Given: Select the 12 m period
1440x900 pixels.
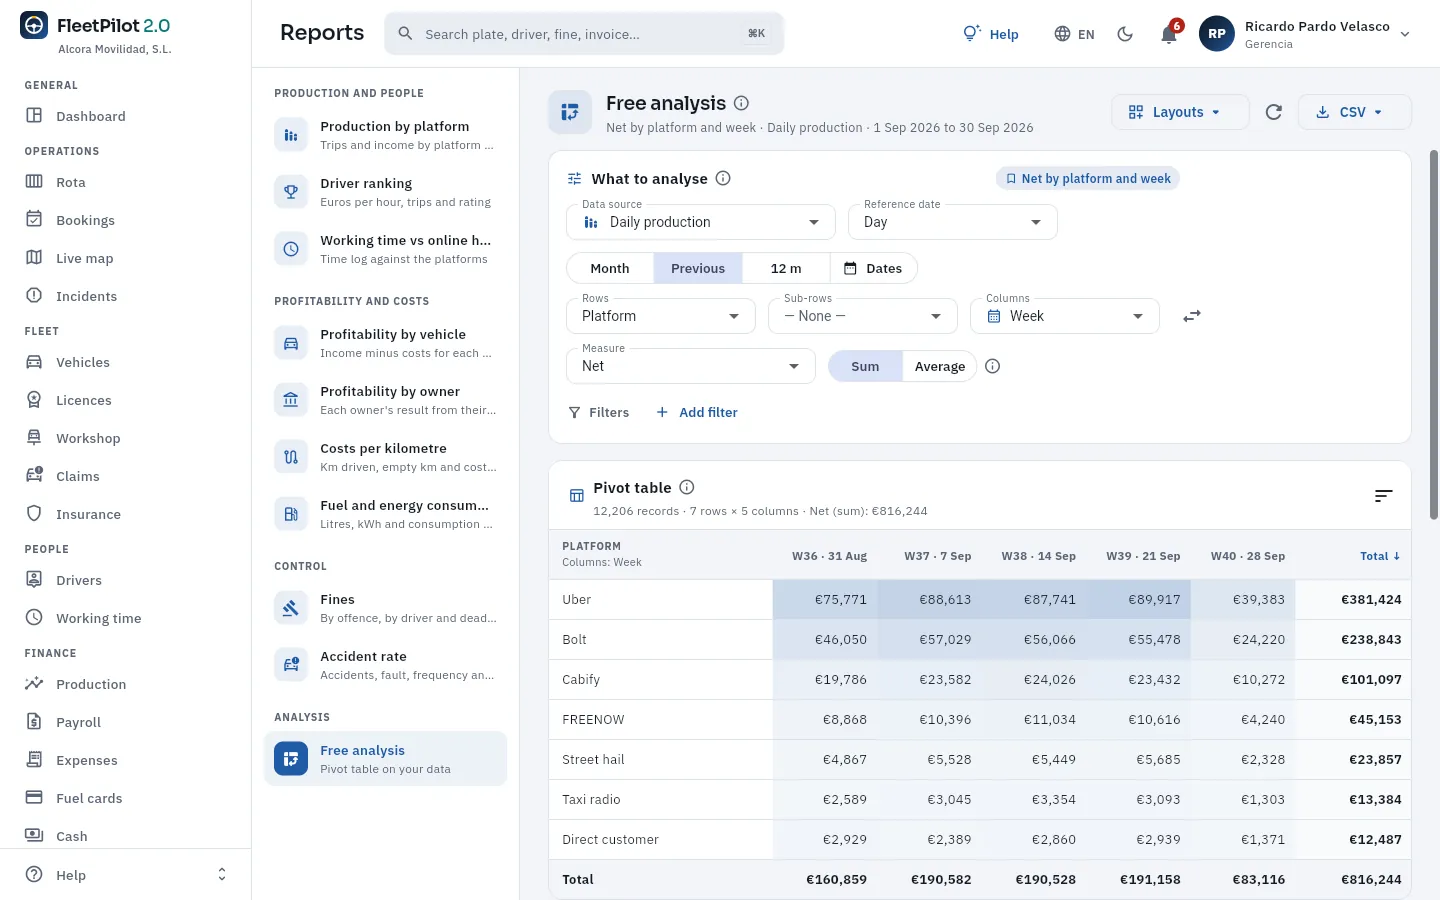Looking at the screenshot, I should [786, 268].
